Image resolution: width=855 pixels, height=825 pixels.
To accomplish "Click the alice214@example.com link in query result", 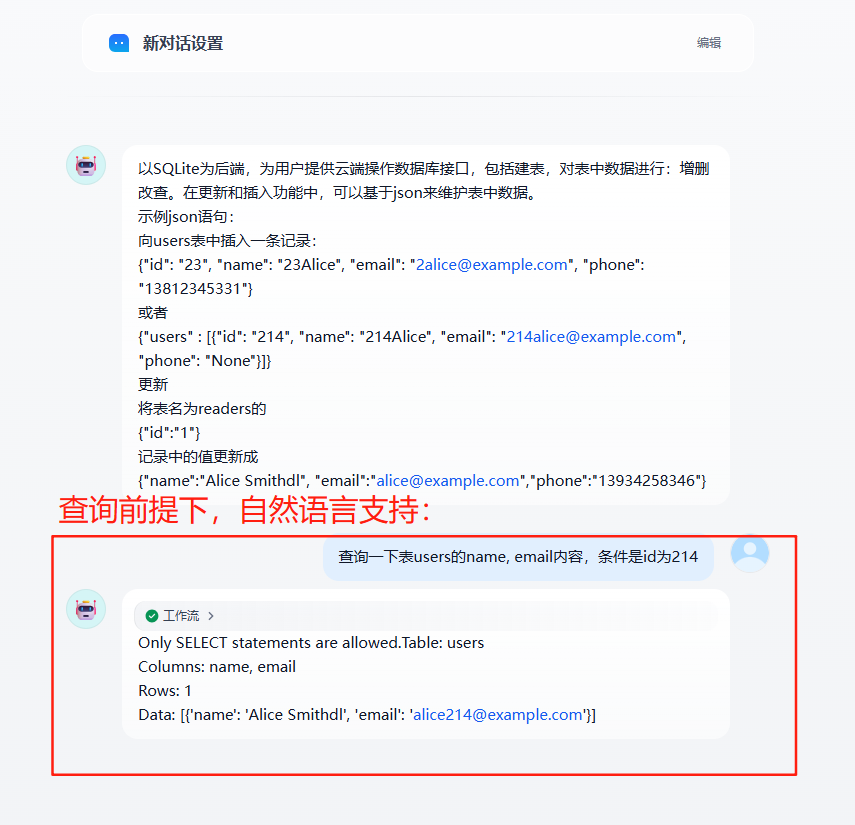I will point(497,715).
